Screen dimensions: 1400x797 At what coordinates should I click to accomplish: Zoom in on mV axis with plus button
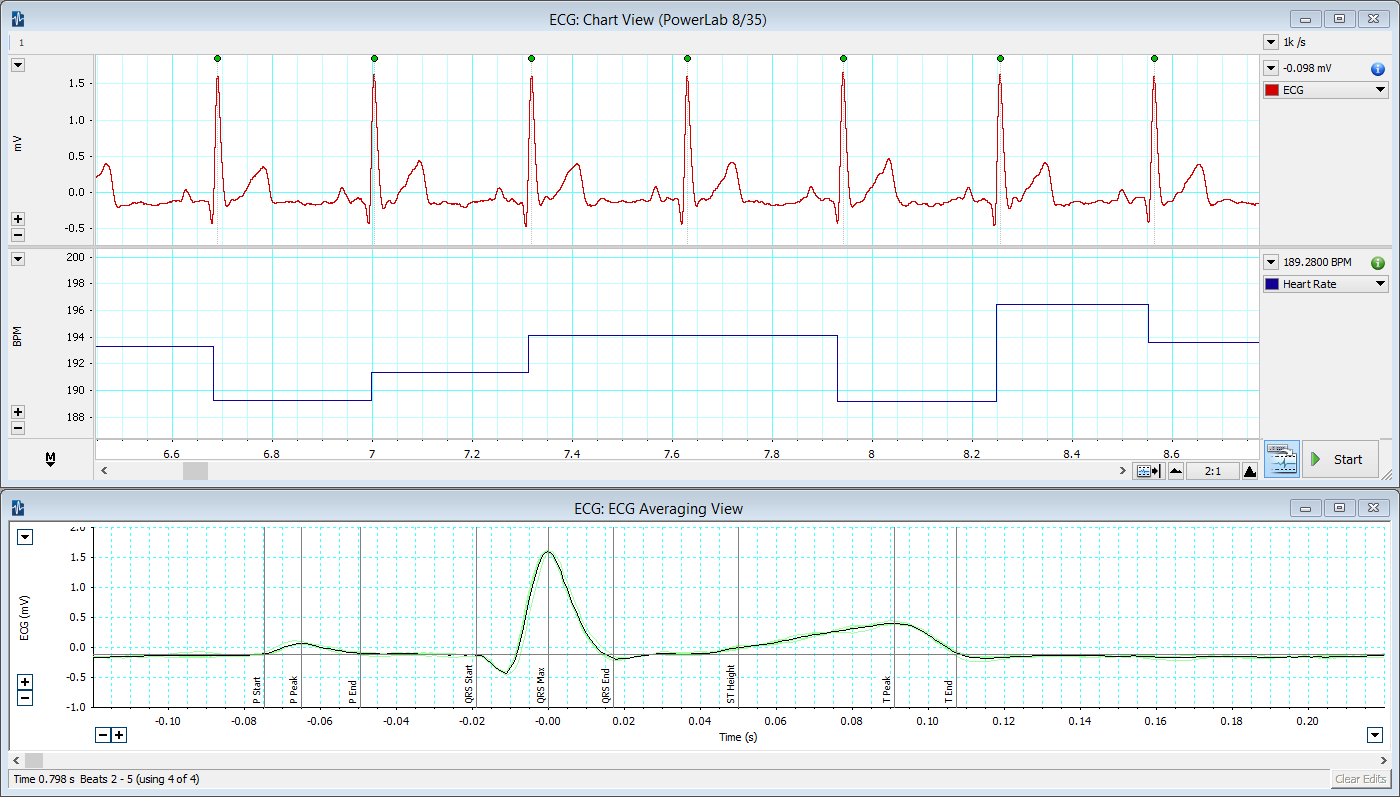click(18, 219)
